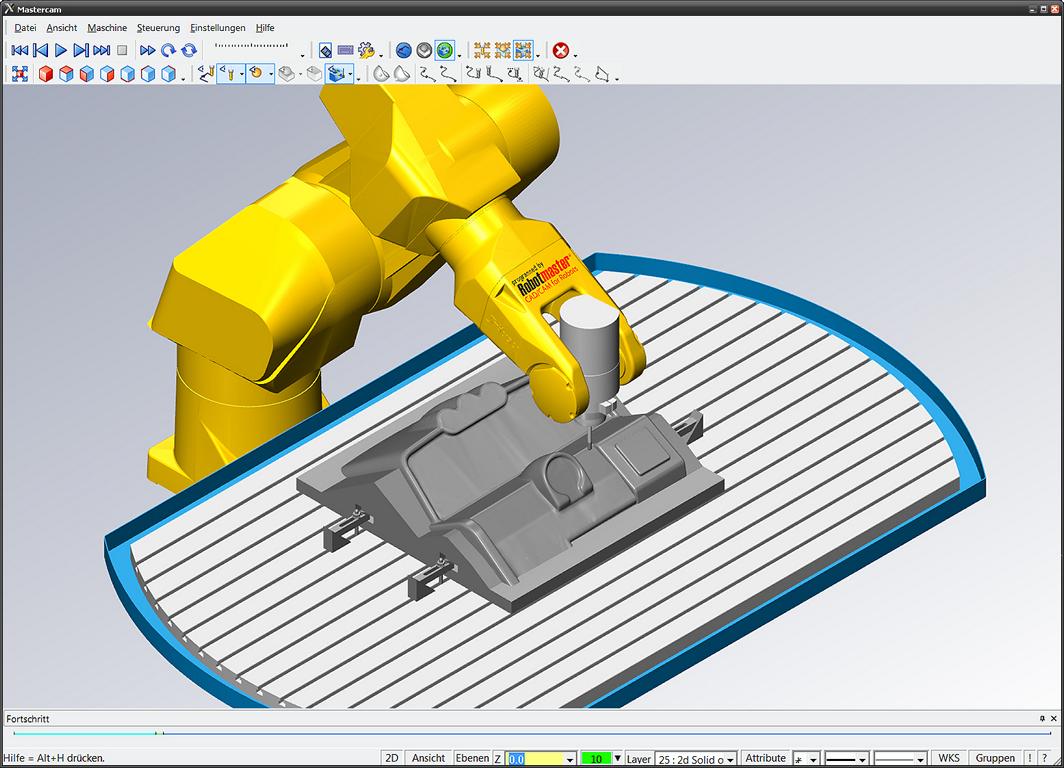Rewind simulation to the start
1064x768 pixels.
[x=20, y=50]
